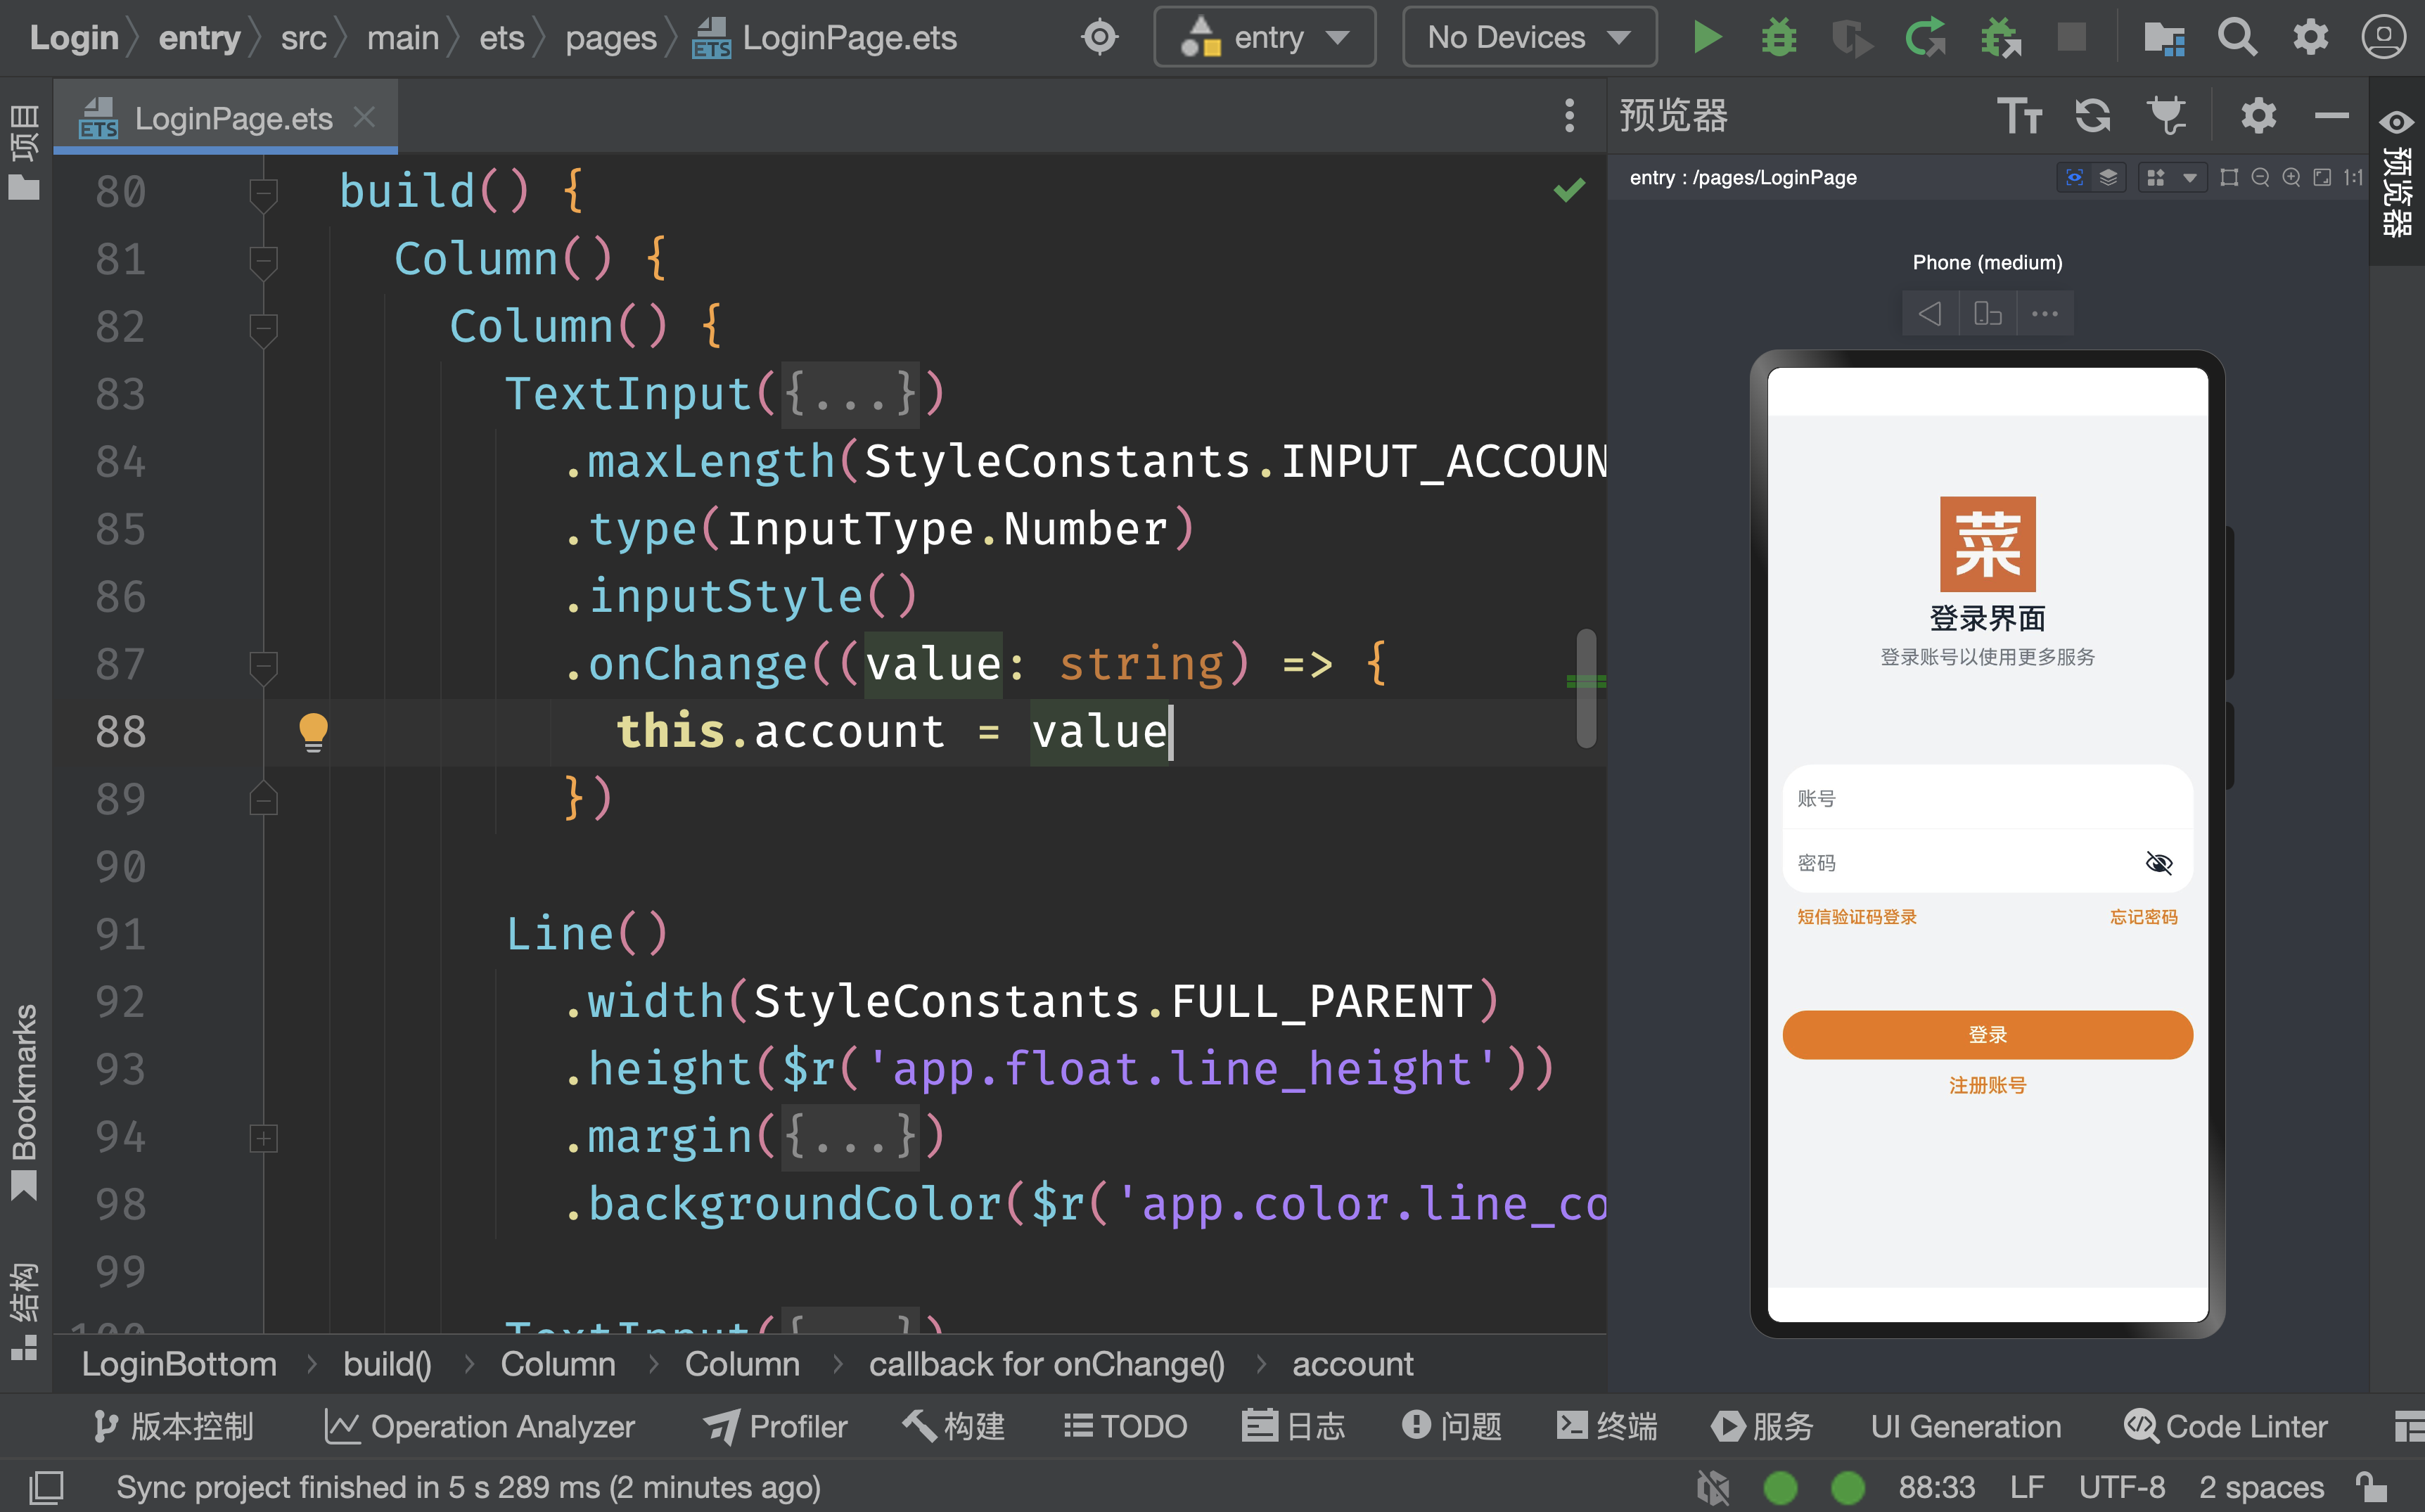
Task: Click the orange 登录 button in preview
Action: (x=1987, y=1035)
